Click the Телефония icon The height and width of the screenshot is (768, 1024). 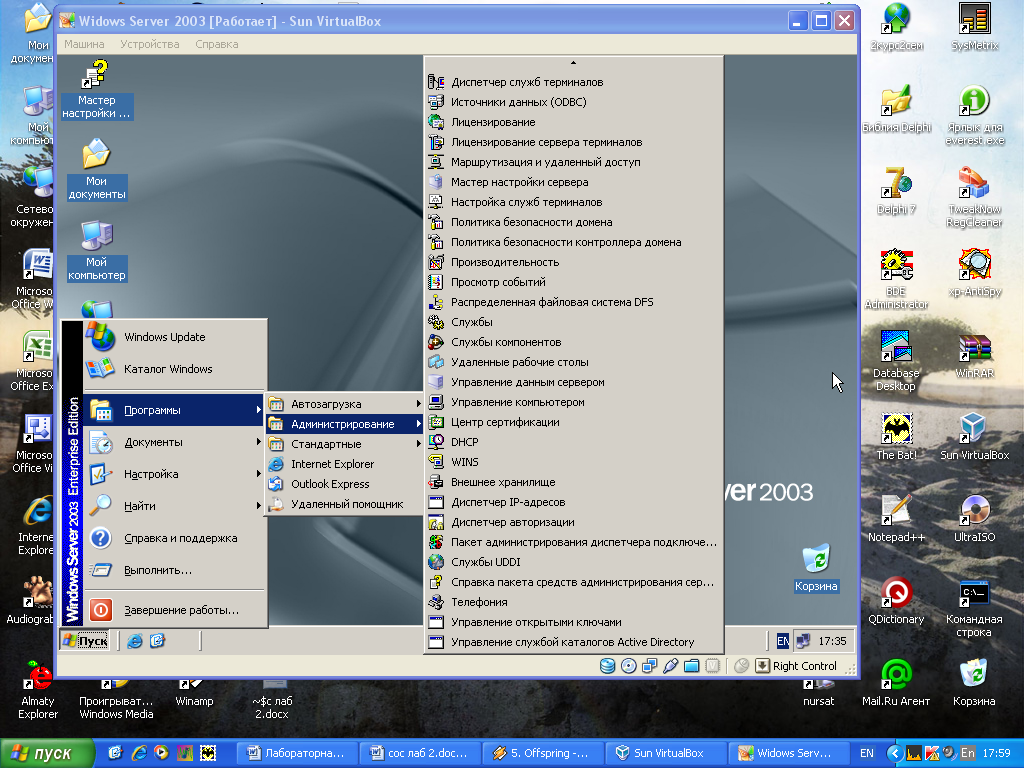click(436, 602)
